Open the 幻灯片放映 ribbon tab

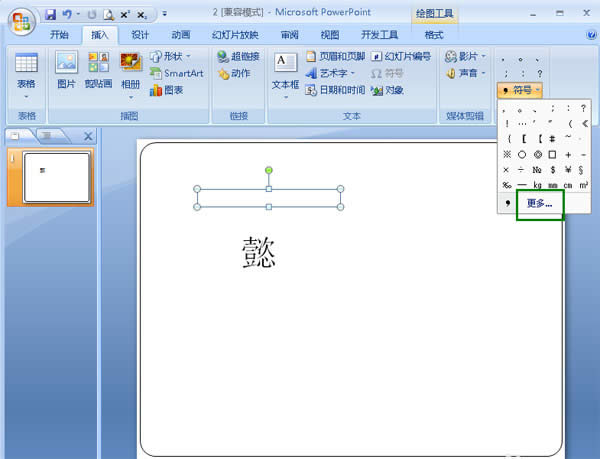coord(237,34)
